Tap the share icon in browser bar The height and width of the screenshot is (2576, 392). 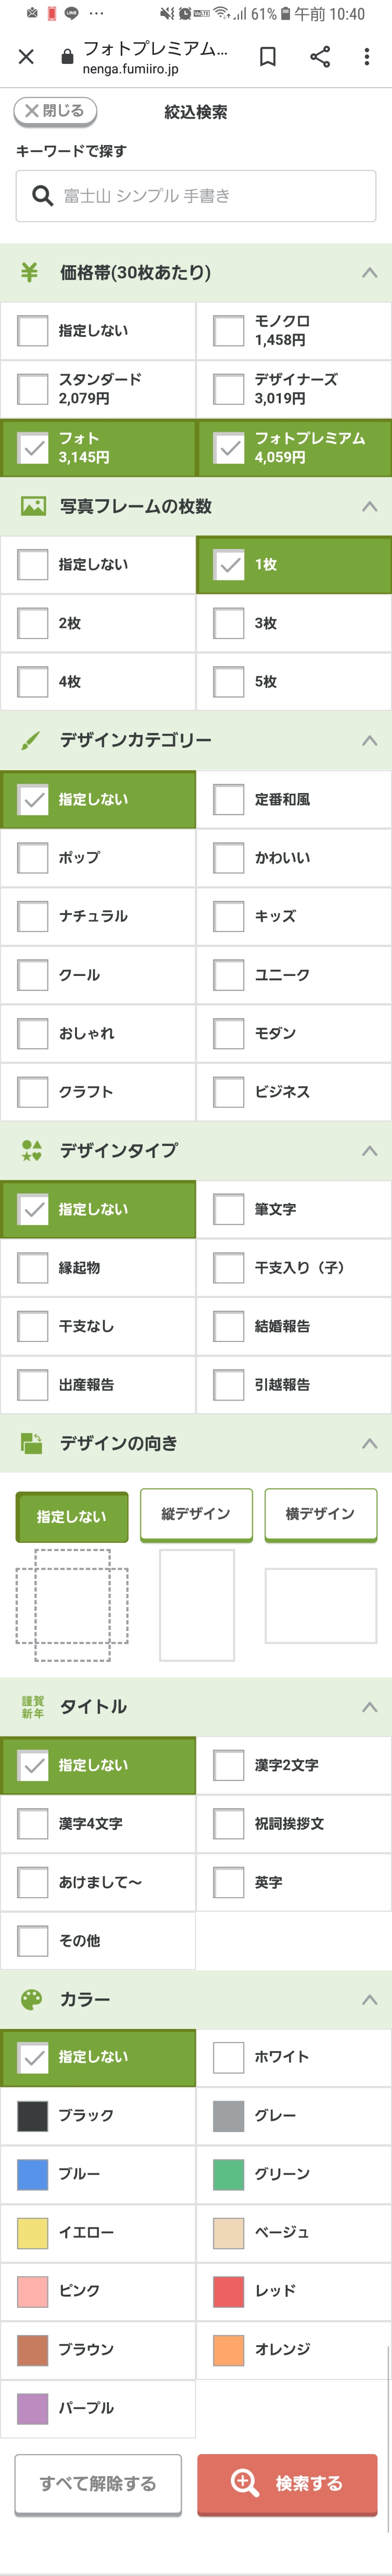click(x=320, y=57)
